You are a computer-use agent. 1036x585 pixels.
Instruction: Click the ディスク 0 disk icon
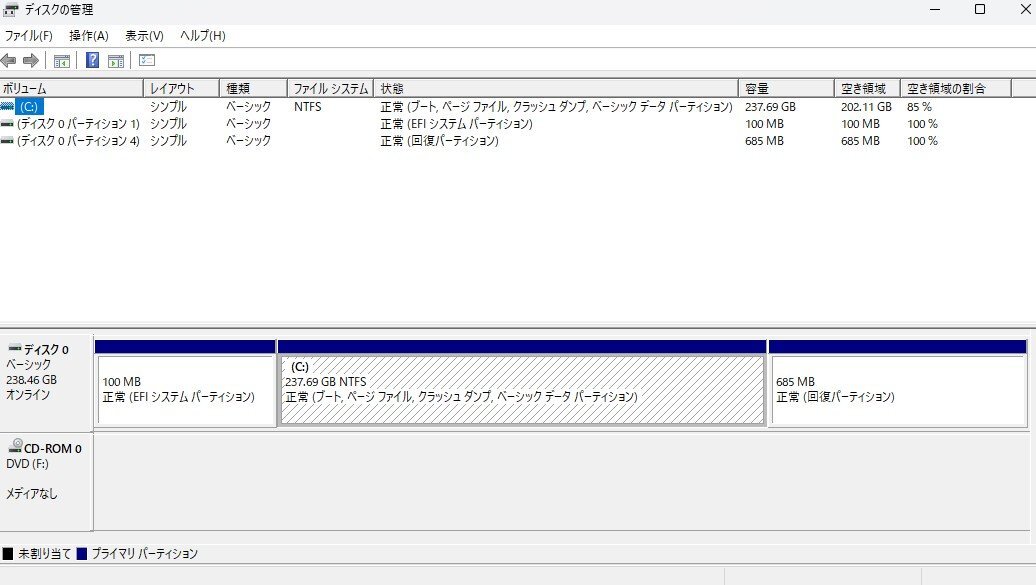tap(15, 348)
